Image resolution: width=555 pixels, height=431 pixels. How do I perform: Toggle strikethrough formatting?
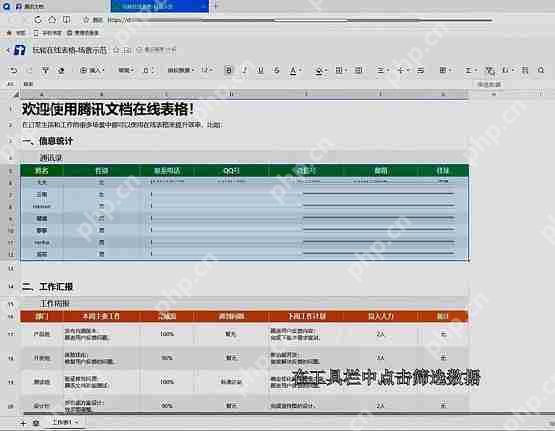[x=276, y=70]
